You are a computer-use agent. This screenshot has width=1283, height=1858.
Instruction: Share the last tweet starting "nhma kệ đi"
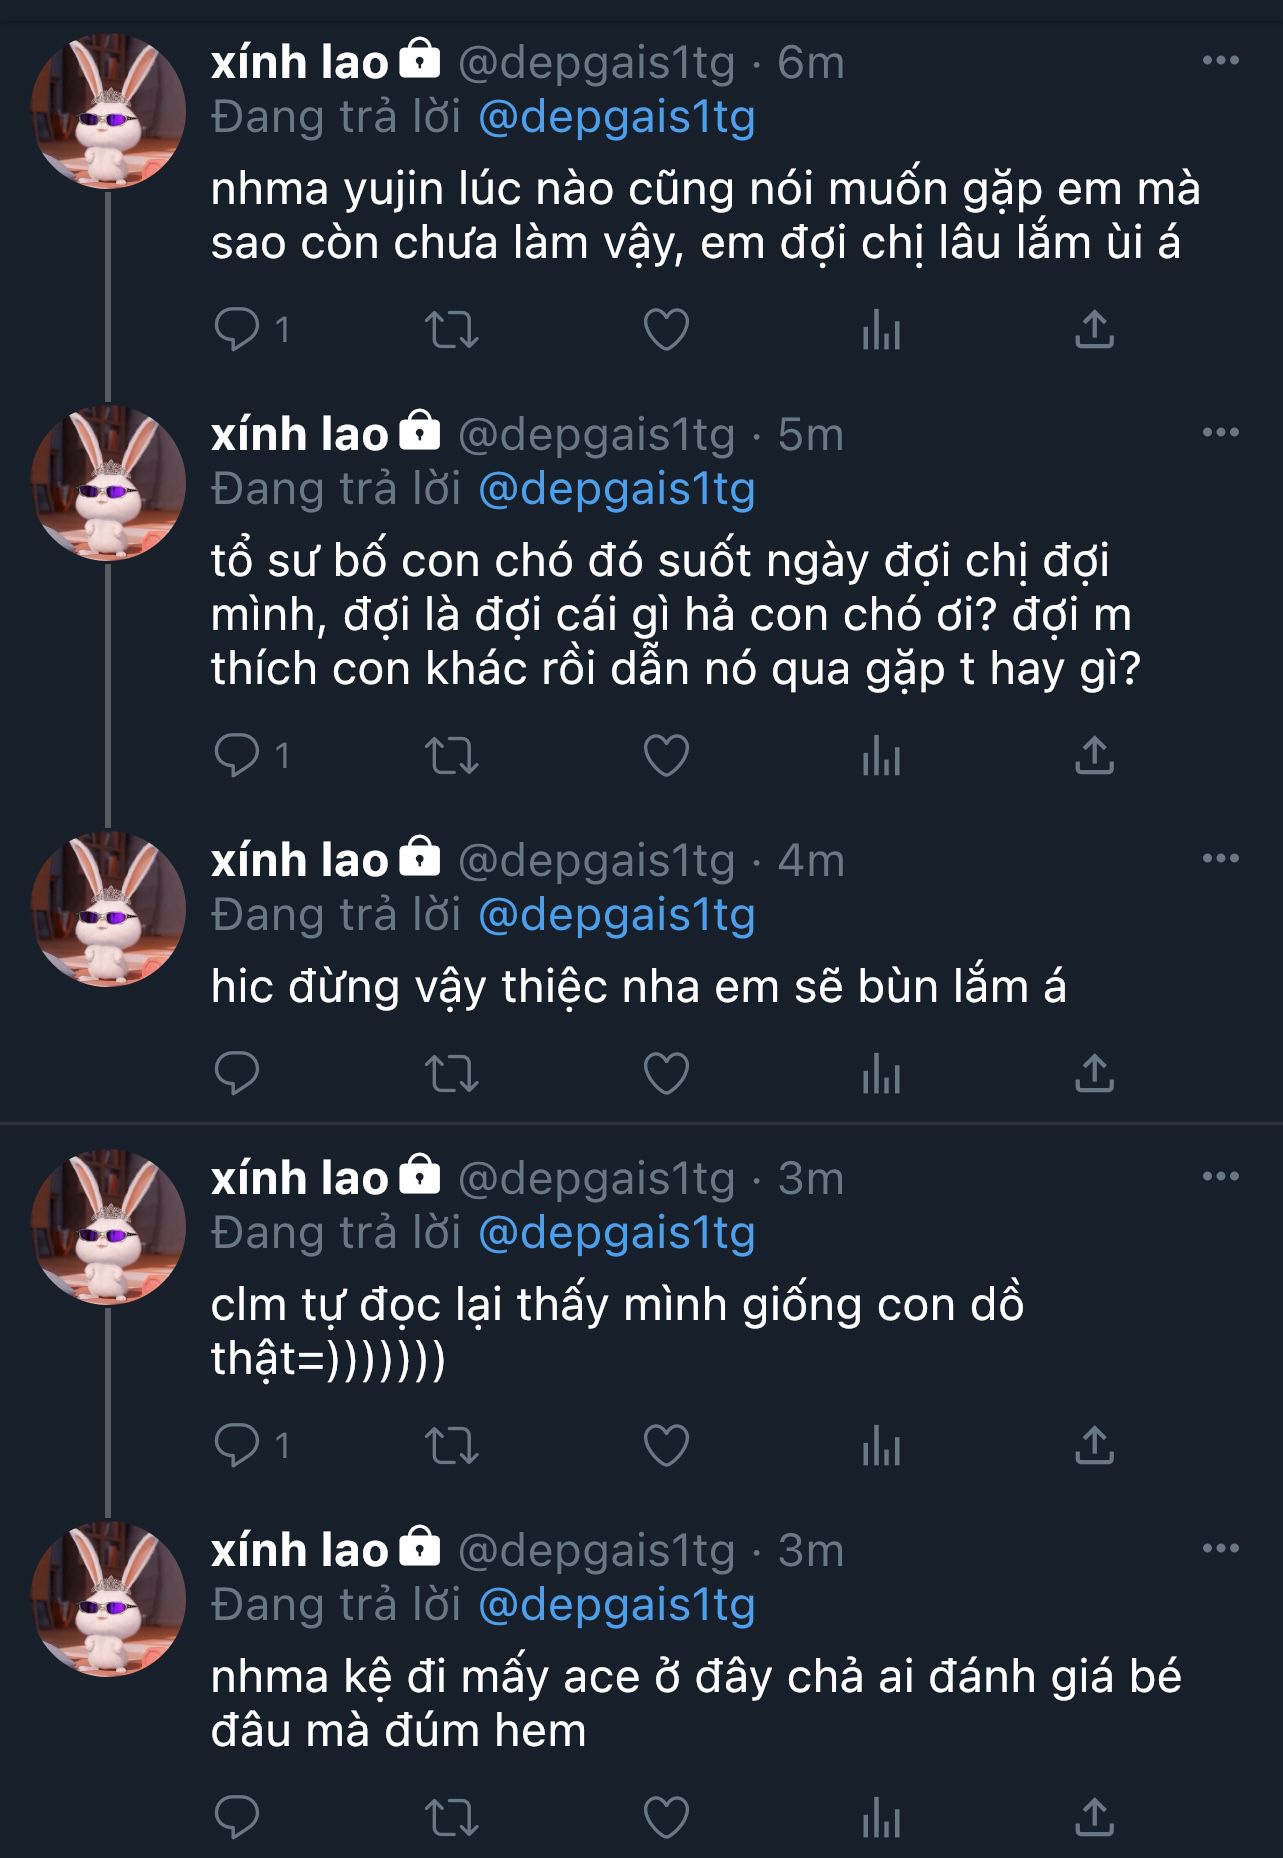pos(1094,1817)
